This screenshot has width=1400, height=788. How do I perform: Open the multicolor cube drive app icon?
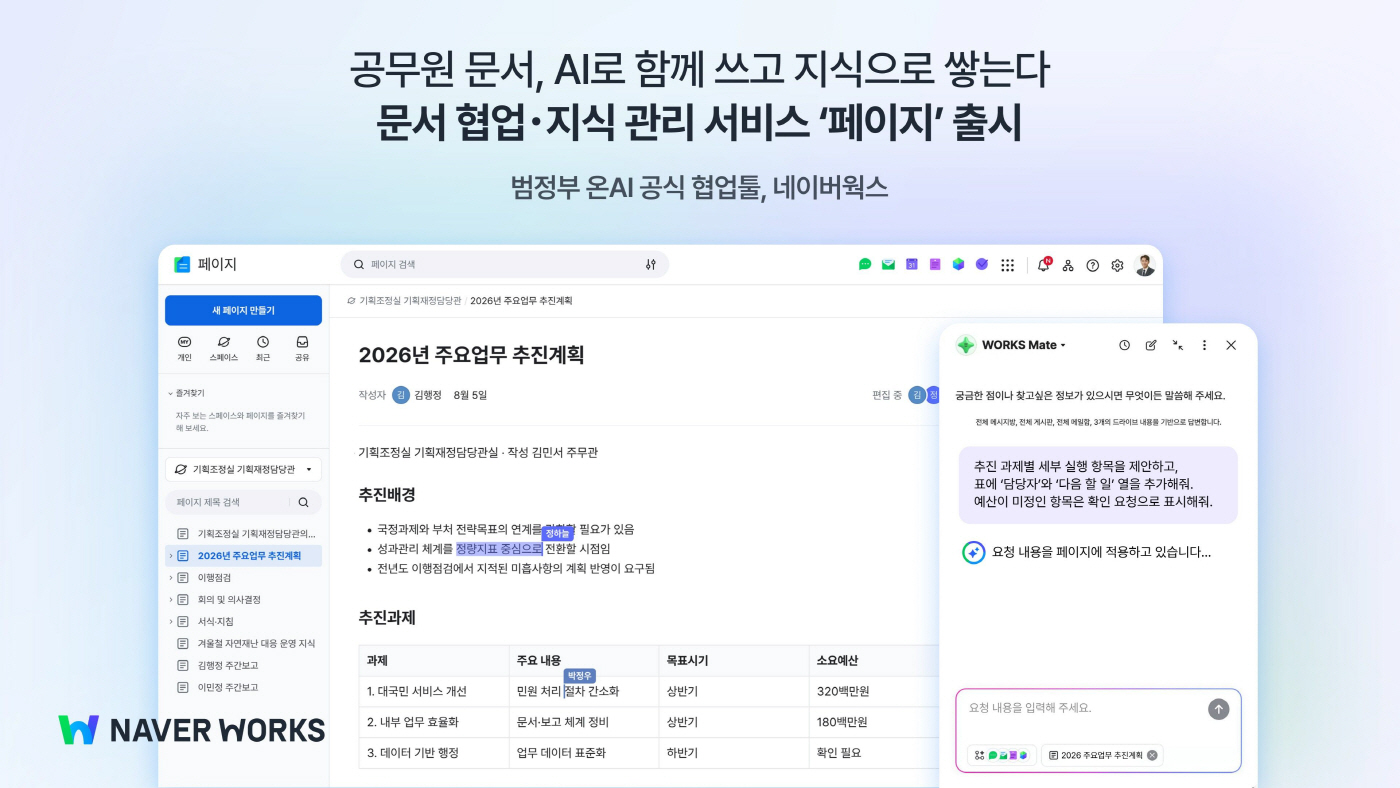(958, 265)
